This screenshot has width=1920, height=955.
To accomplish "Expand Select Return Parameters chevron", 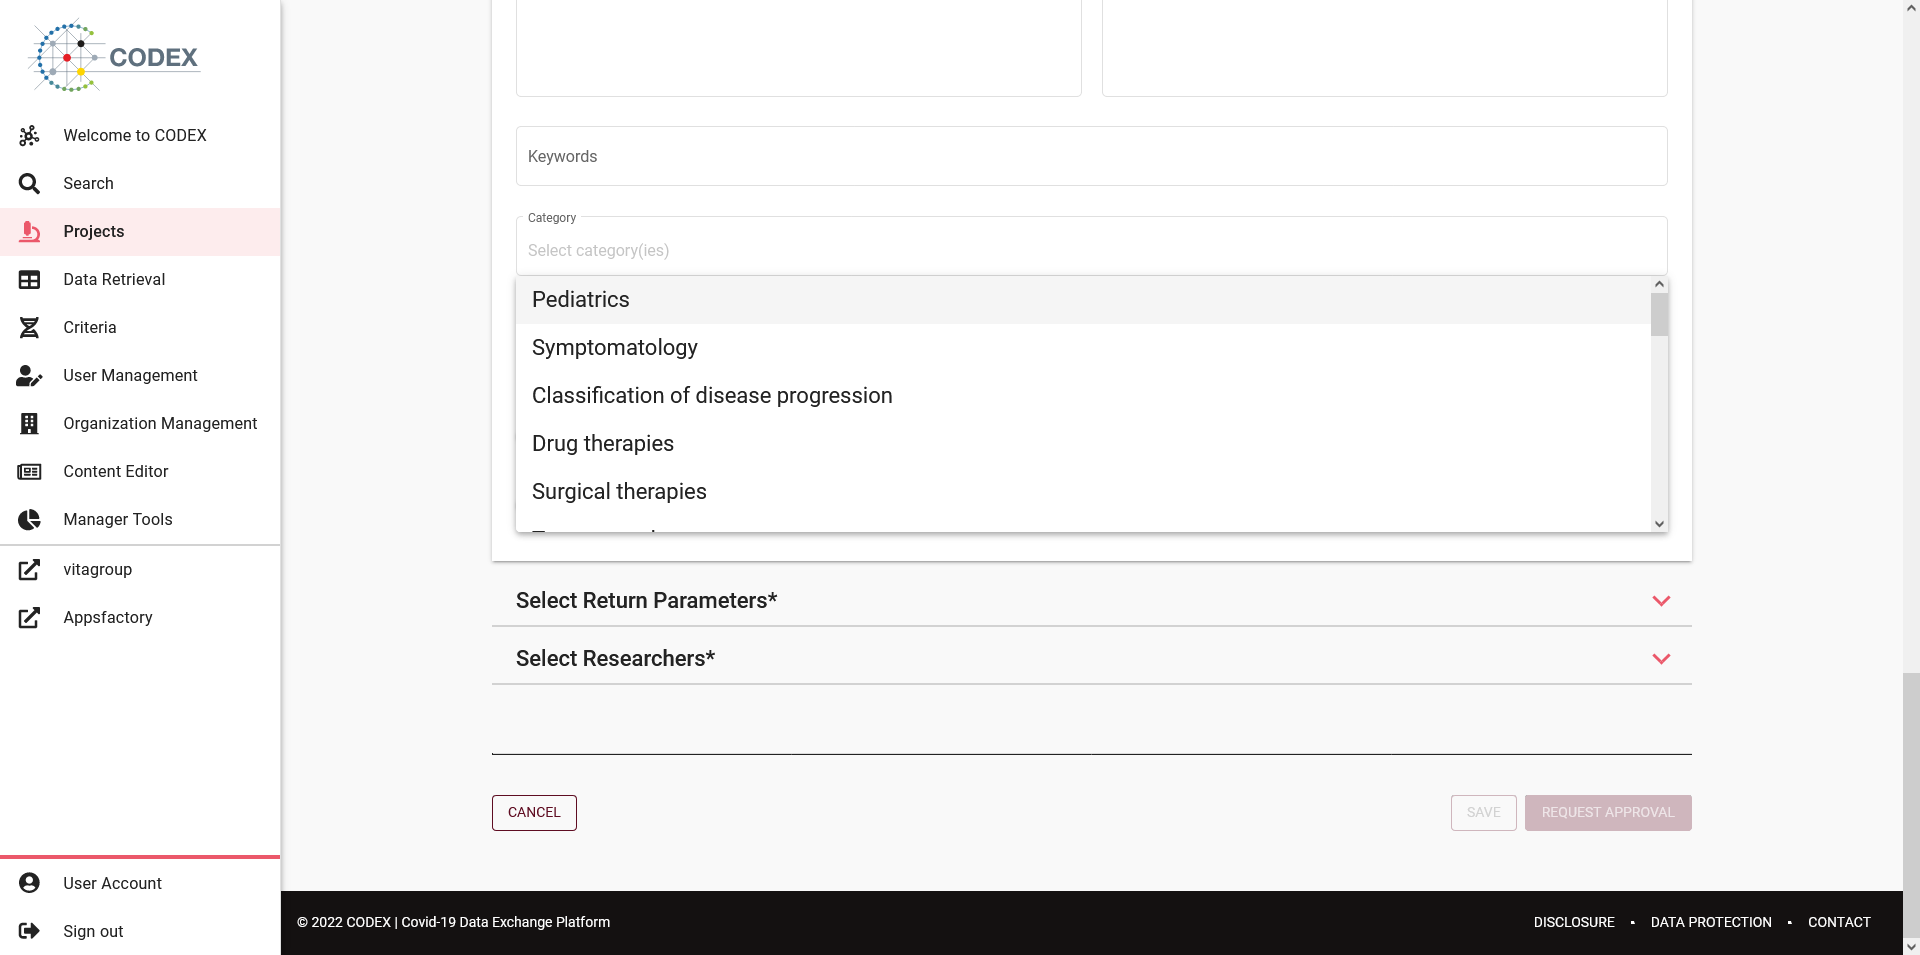I will [1661, 601].
